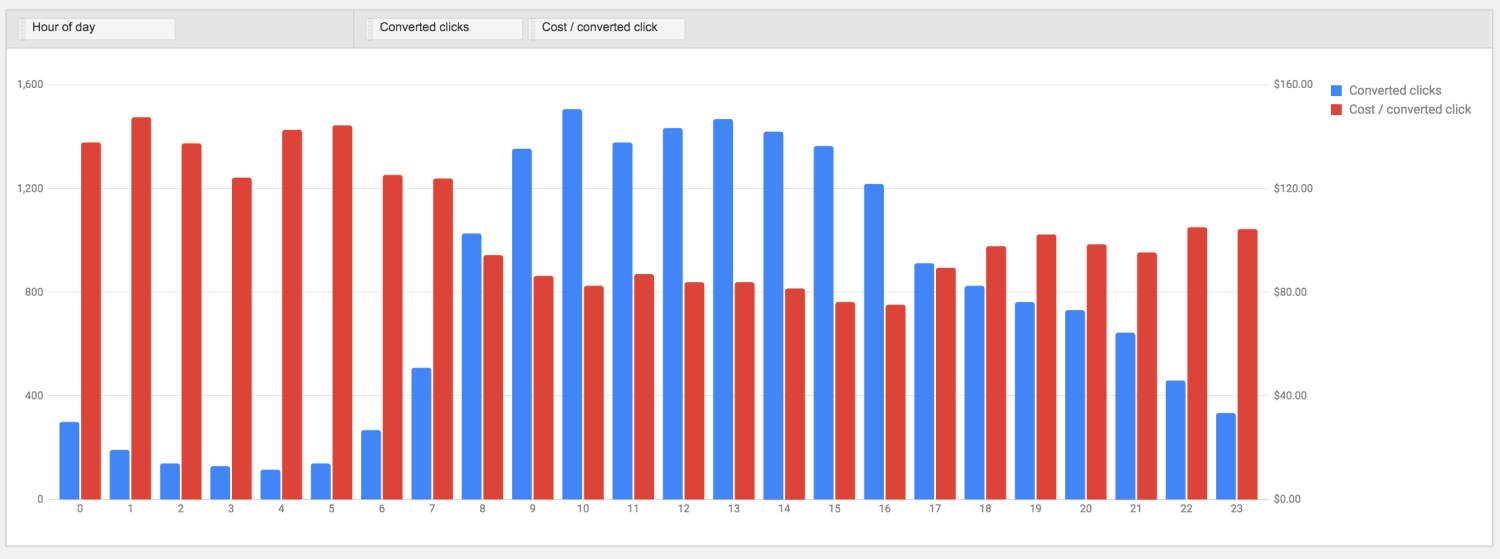Grab the handle icon on Hour of day chip
This screenshot has height=559, width=1500.
pos(24,28)
